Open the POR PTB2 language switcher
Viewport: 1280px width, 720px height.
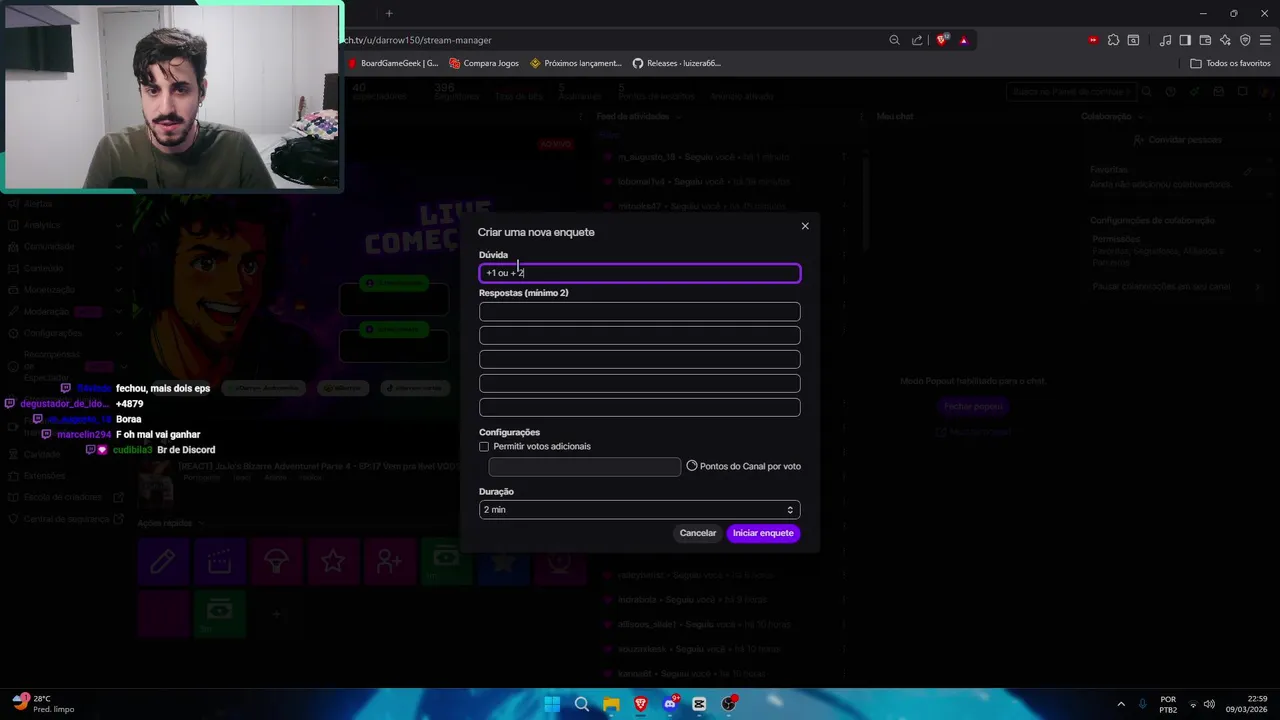click(x=1168, y=704)
